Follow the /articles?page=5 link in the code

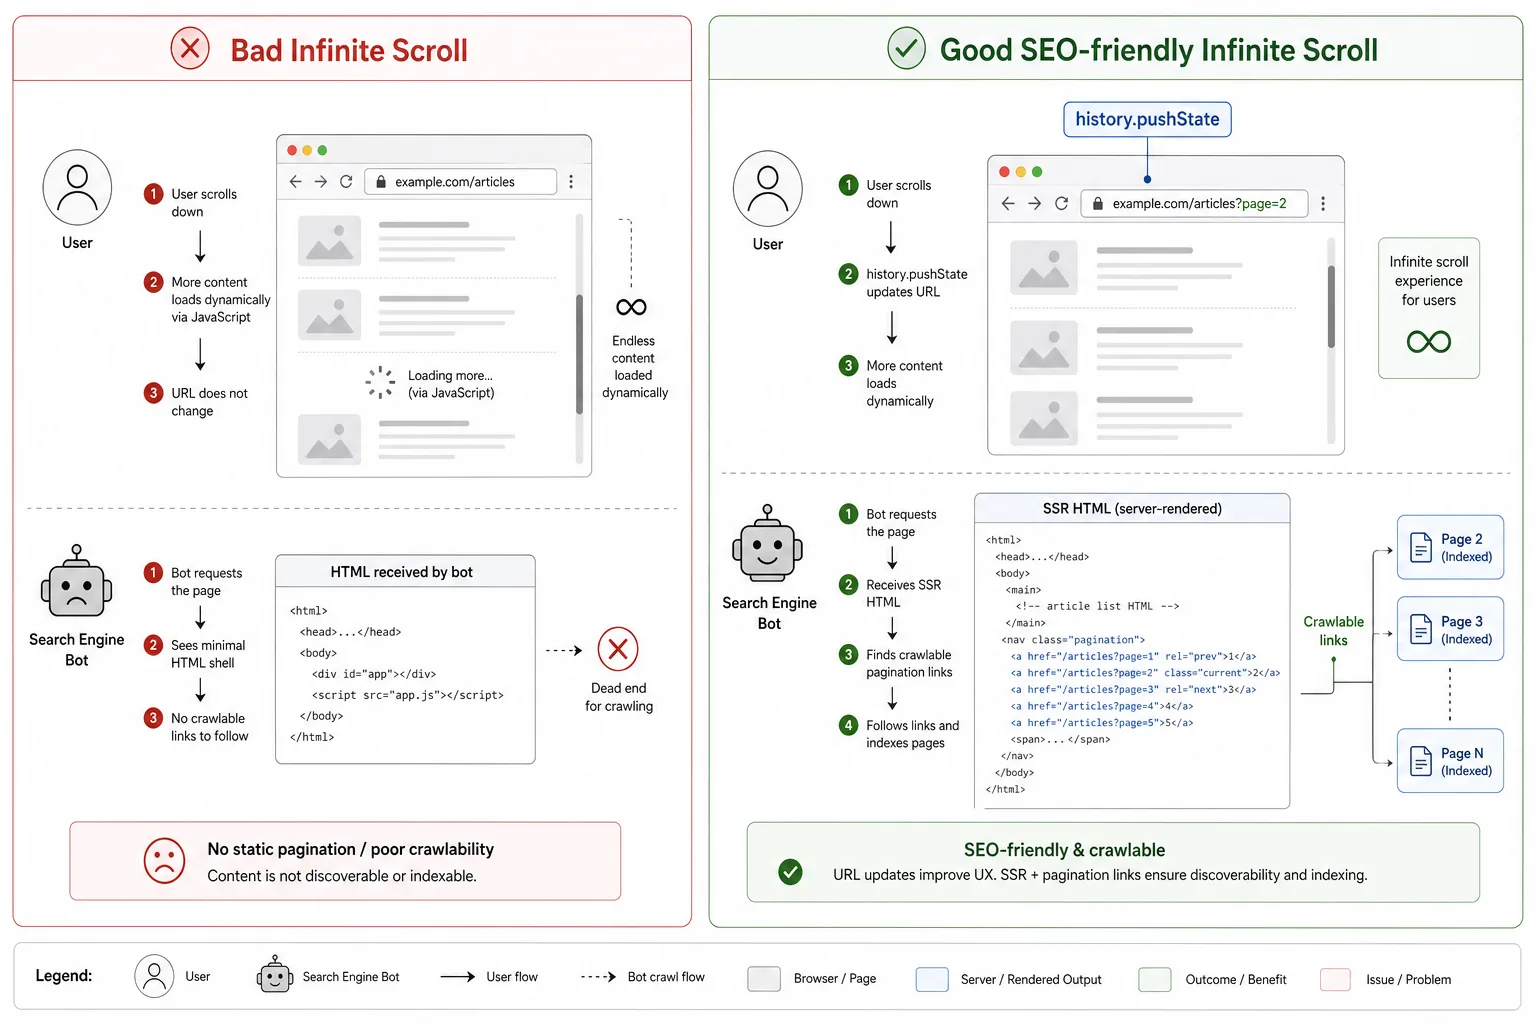pos(1102,722)
